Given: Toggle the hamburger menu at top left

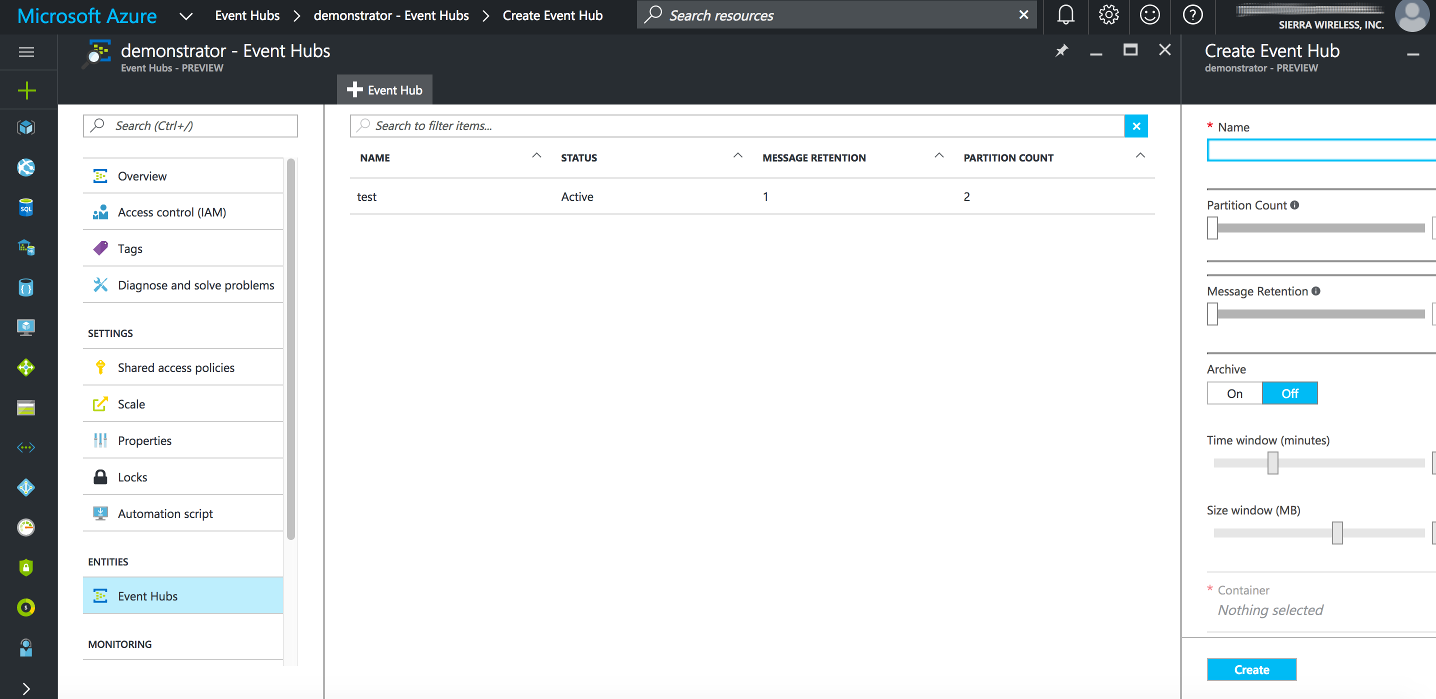Looking at the screenshot, I should coord(27,52).
